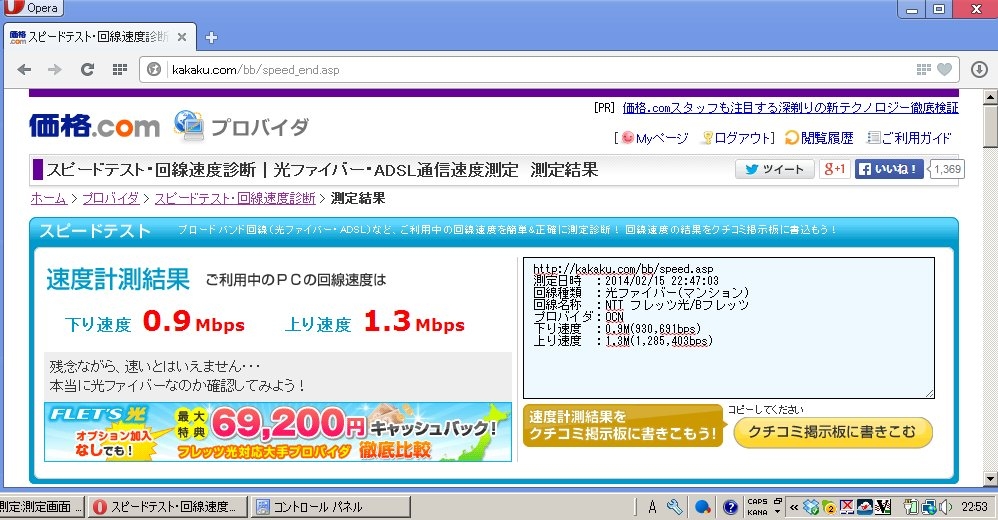This screenshot has height=520, width=998.
Task: Minimize the Opera window
Action: point(912,9)
